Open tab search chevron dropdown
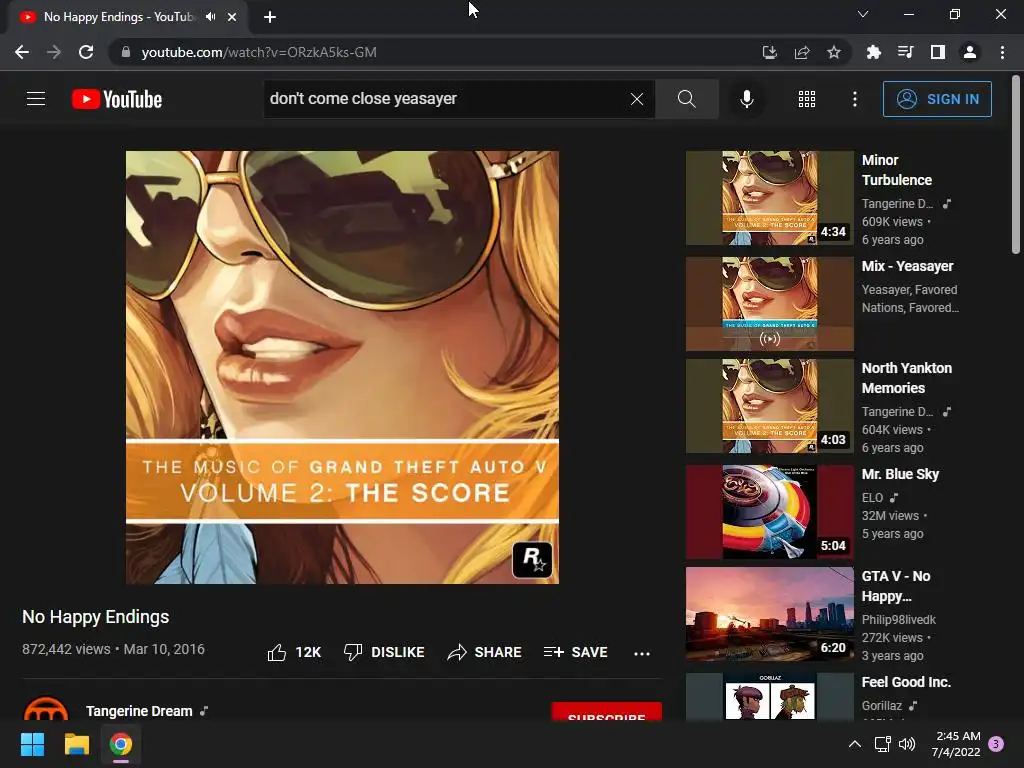 tap(862, 14)
